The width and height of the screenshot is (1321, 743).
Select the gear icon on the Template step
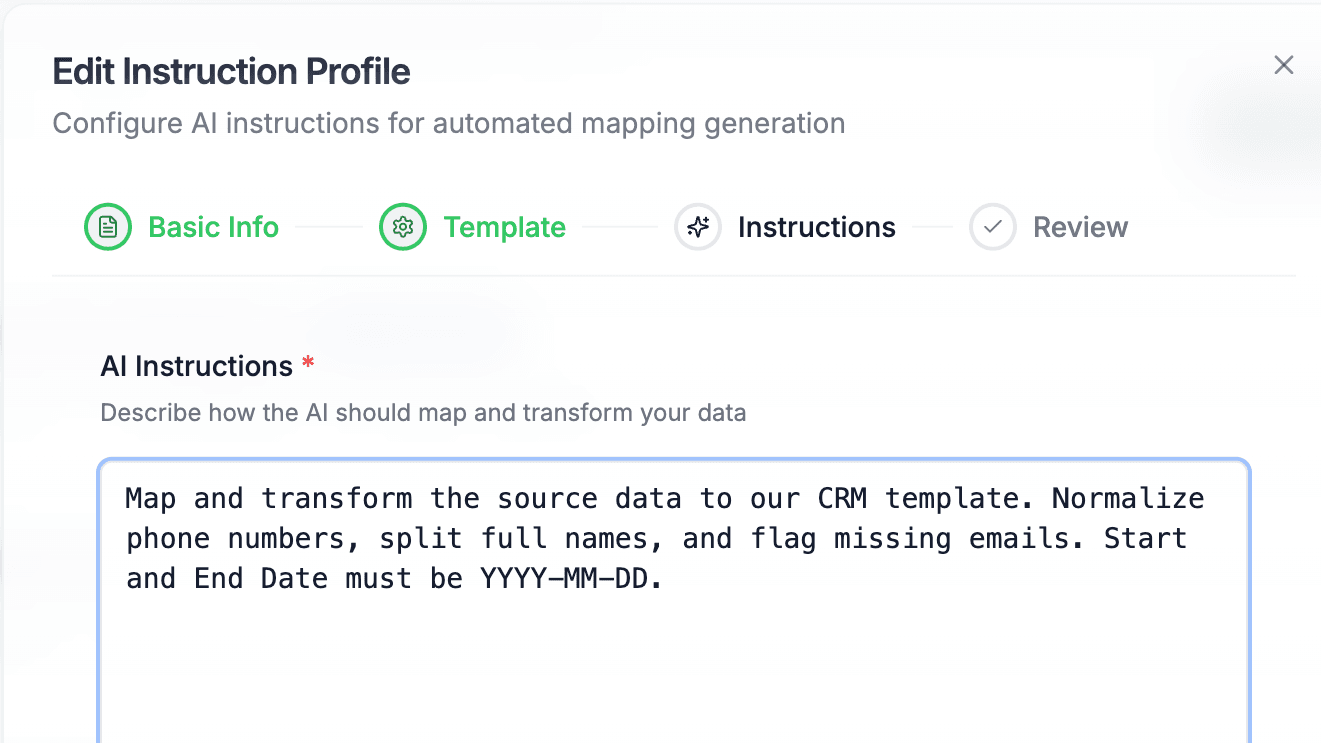402,227
